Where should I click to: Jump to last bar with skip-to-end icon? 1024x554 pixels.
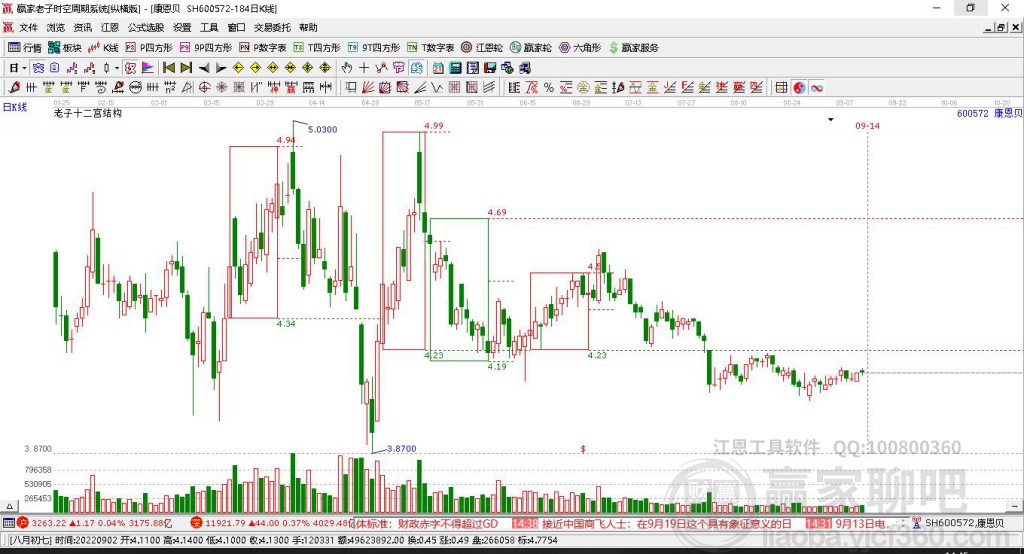pos(186,68)
